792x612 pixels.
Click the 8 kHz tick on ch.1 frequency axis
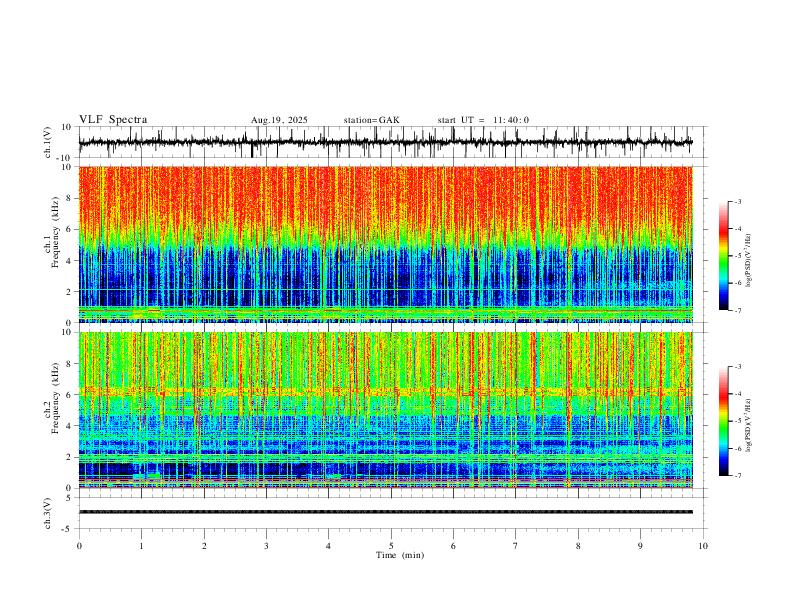pyautogui.click(x=70, y=198)
